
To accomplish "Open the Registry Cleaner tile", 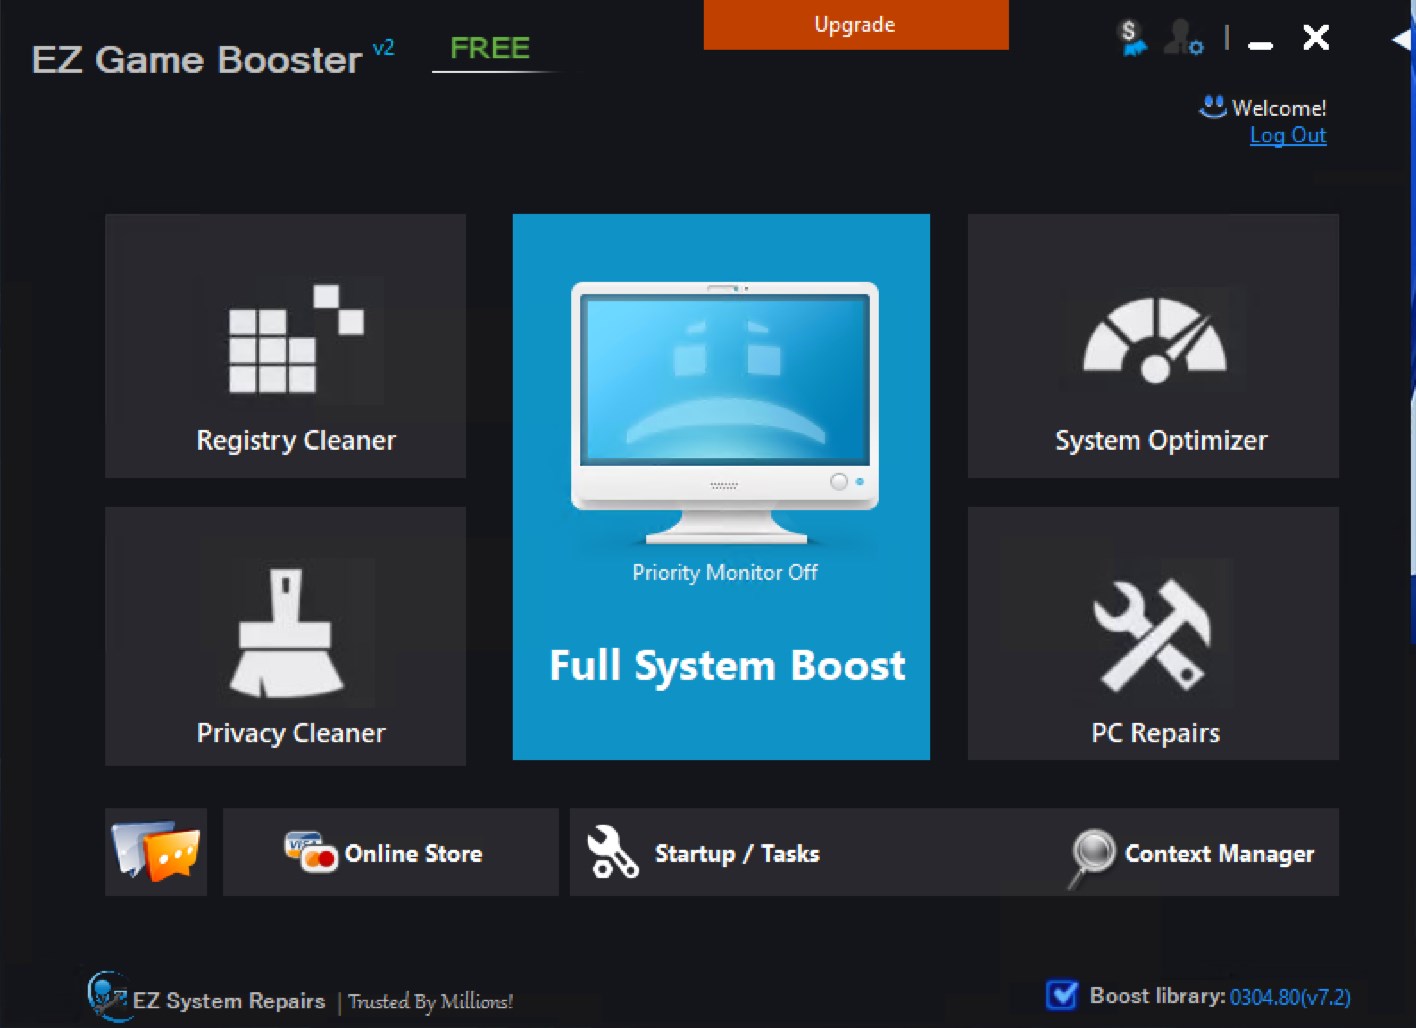I will point(285,345).
